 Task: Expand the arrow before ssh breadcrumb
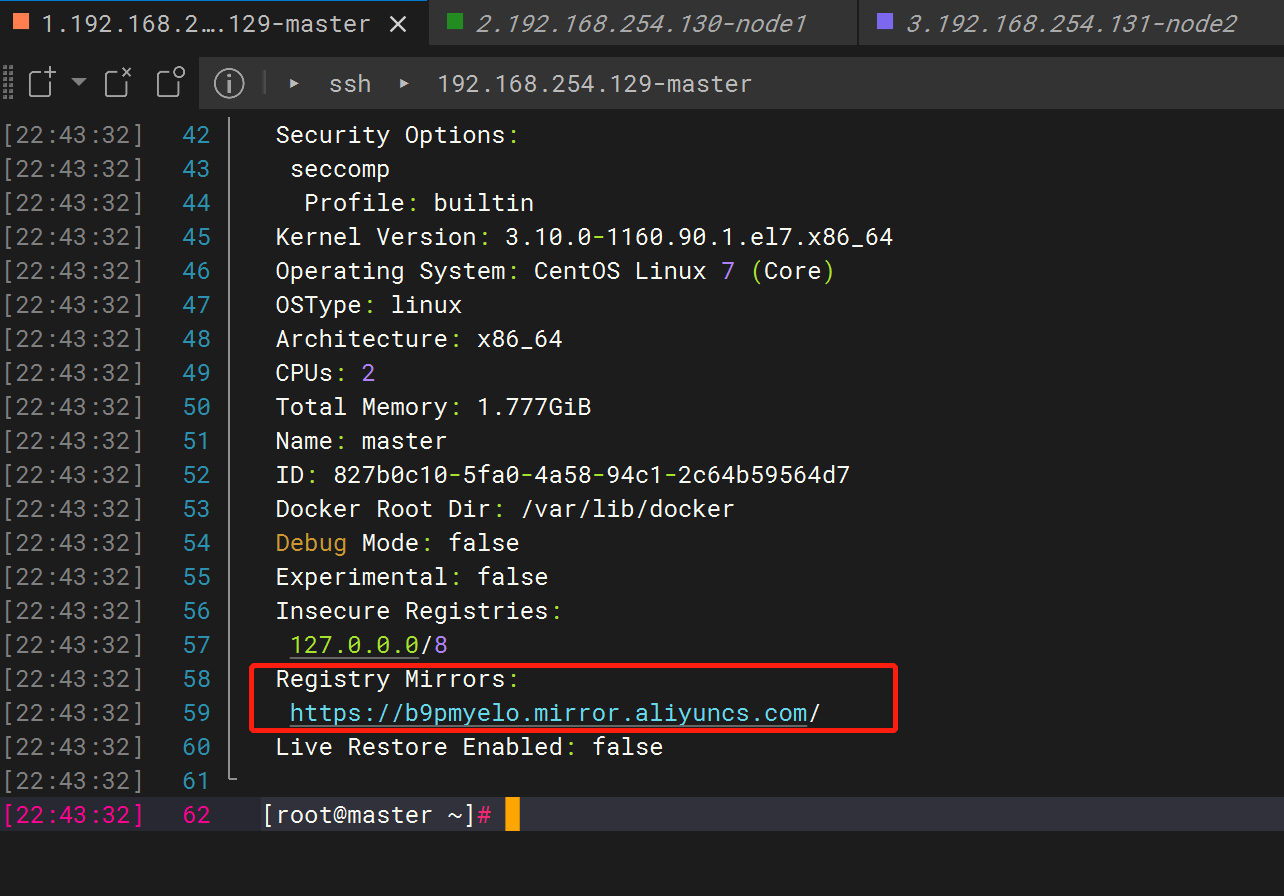coord(294,83)
